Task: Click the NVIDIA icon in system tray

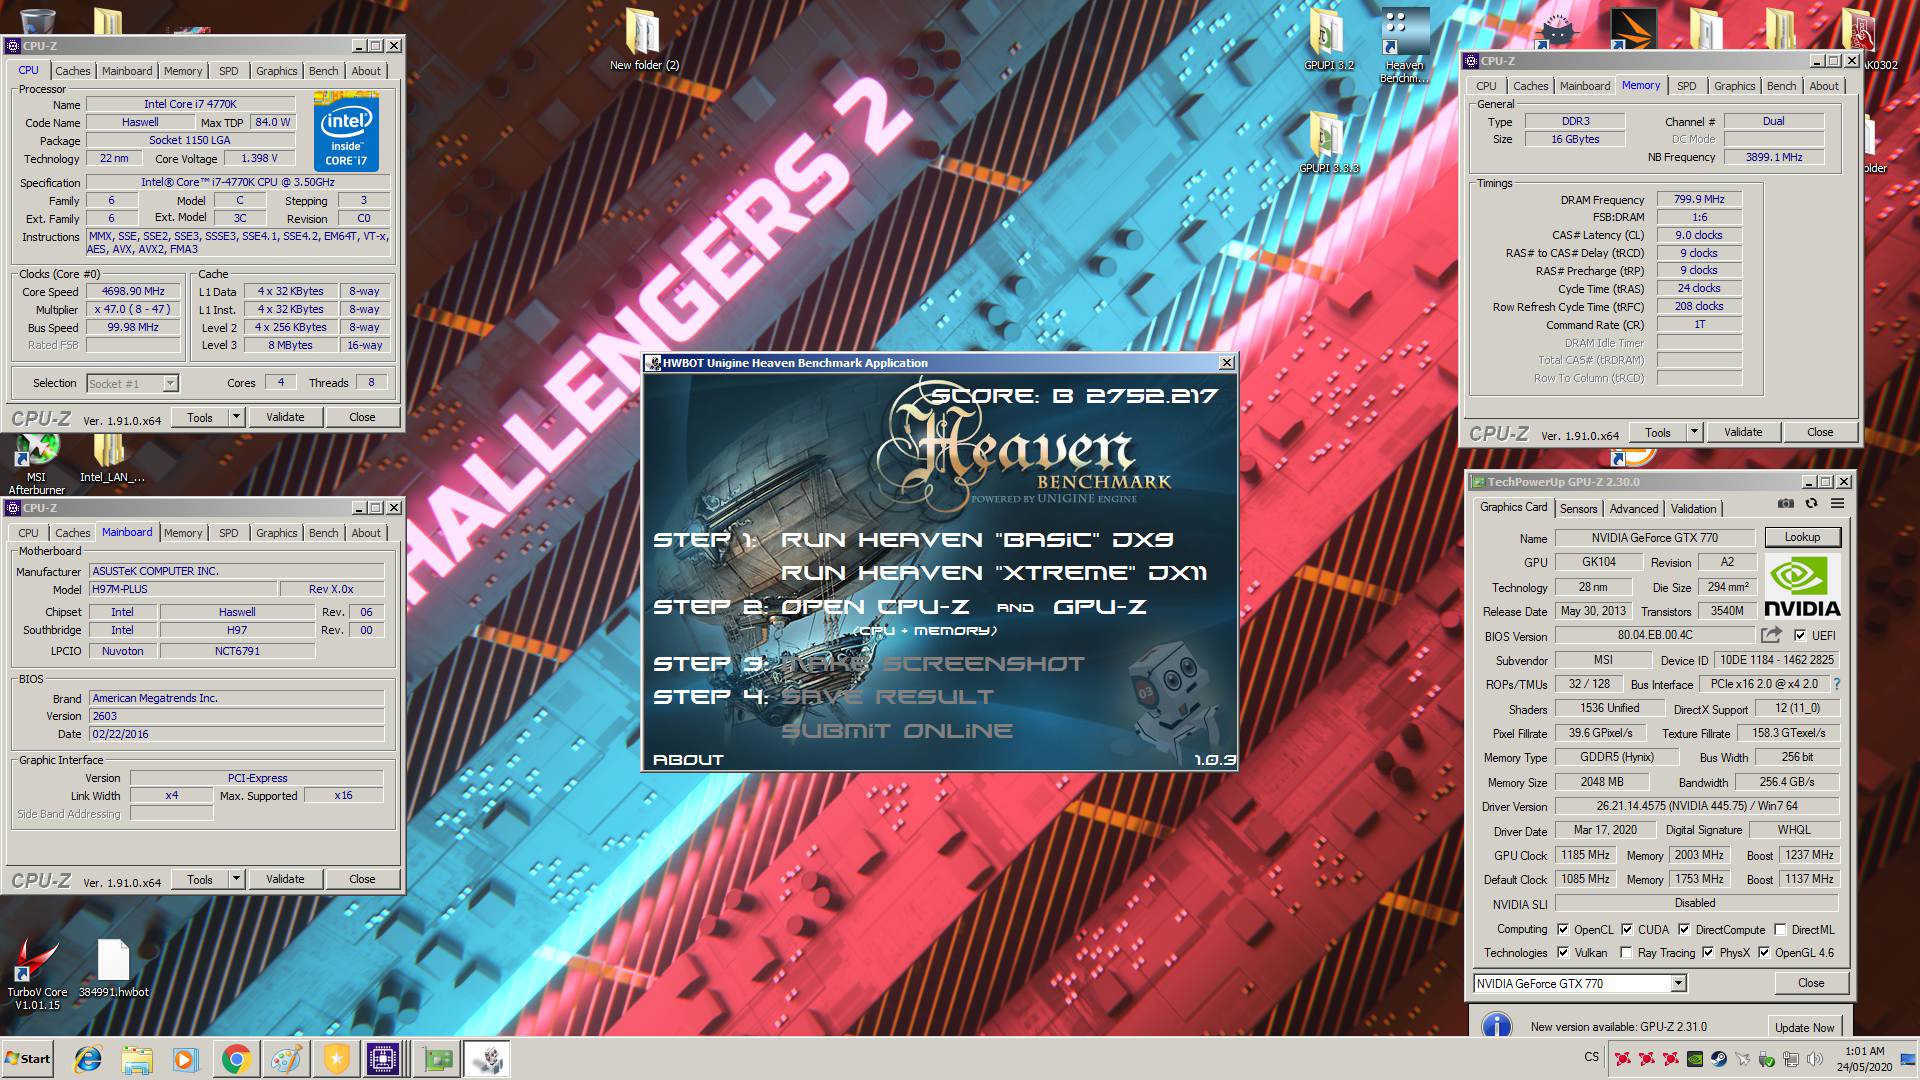Action: [x=1695, y=1058]
